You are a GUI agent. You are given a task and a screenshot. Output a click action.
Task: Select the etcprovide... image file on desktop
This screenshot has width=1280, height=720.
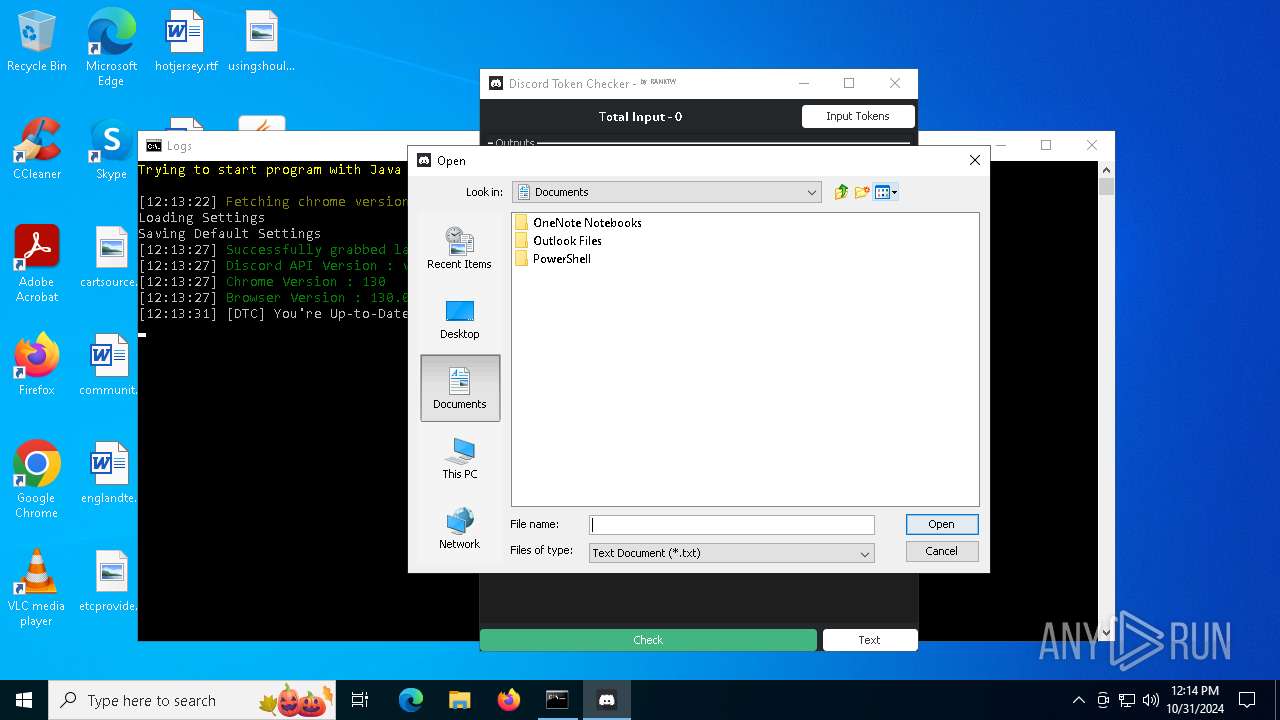pyautogui.click(x=111, y=582)
